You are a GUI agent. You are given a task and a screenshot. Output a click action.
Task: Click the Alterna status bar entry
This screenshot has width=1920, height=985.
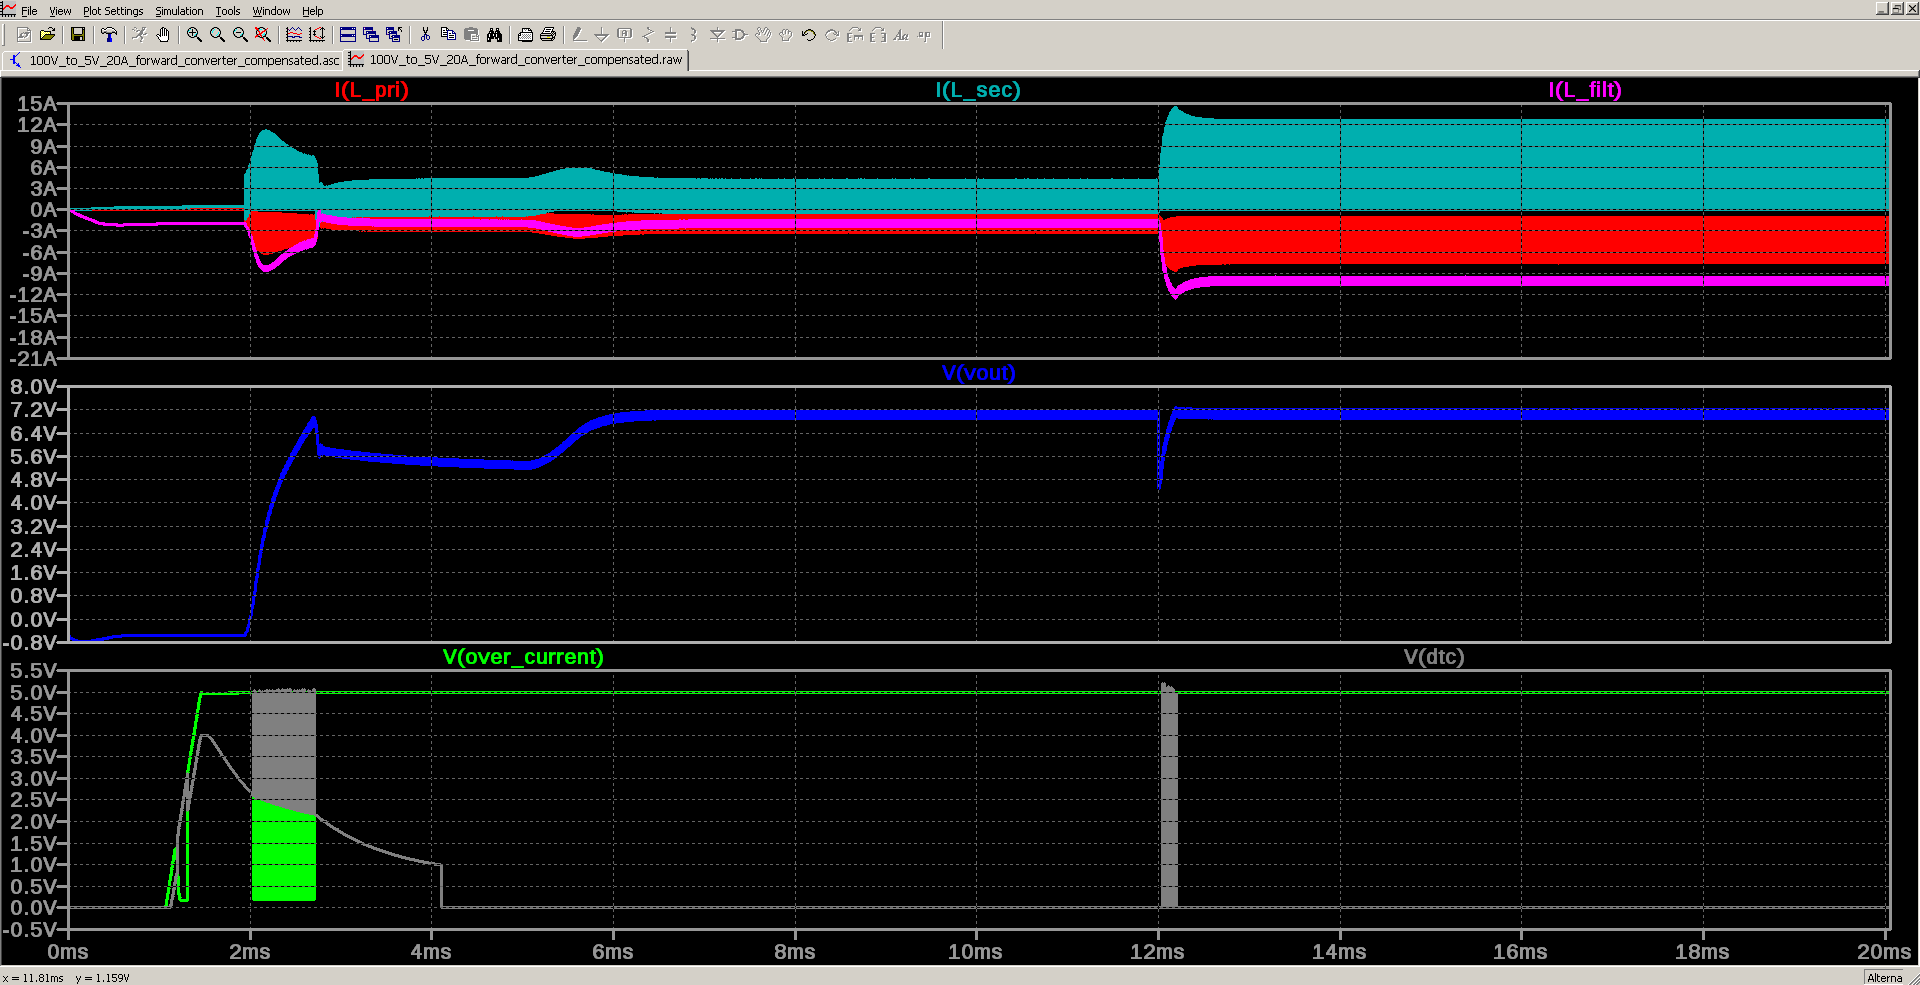(x=1884, y=978)
